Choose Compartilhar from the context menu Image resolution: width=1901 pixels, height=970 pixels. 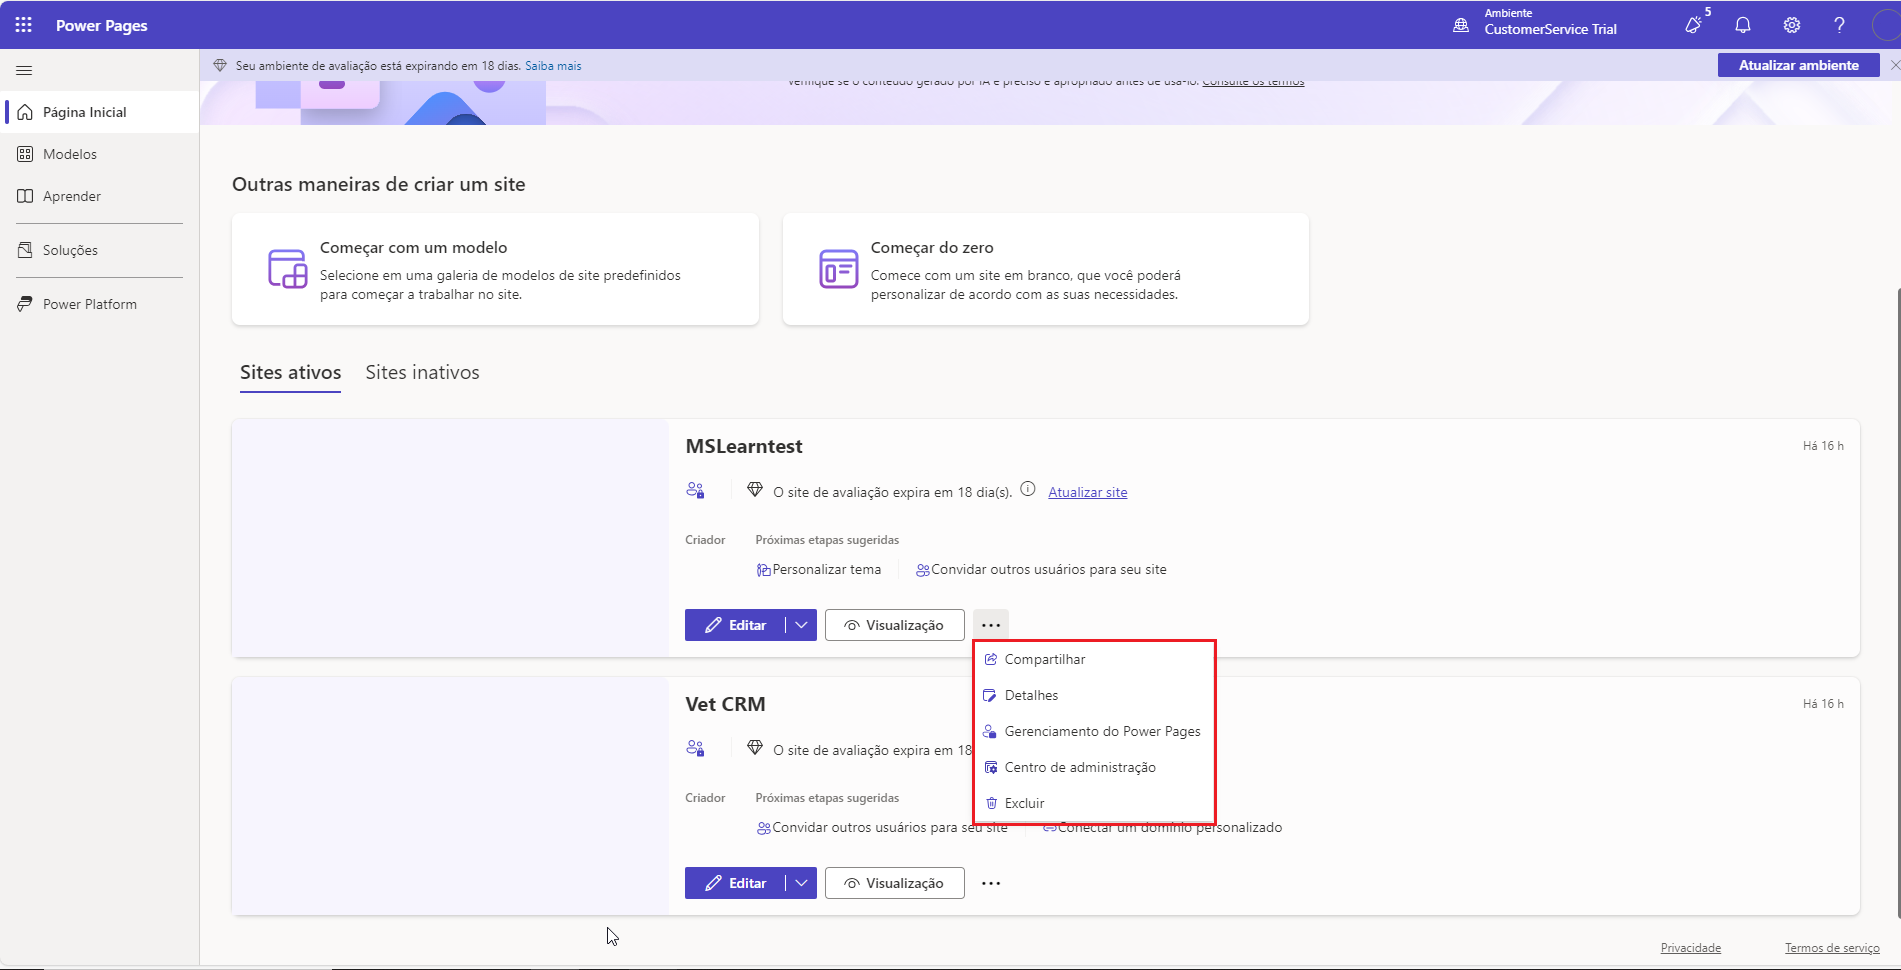[x=1094, y=660]
